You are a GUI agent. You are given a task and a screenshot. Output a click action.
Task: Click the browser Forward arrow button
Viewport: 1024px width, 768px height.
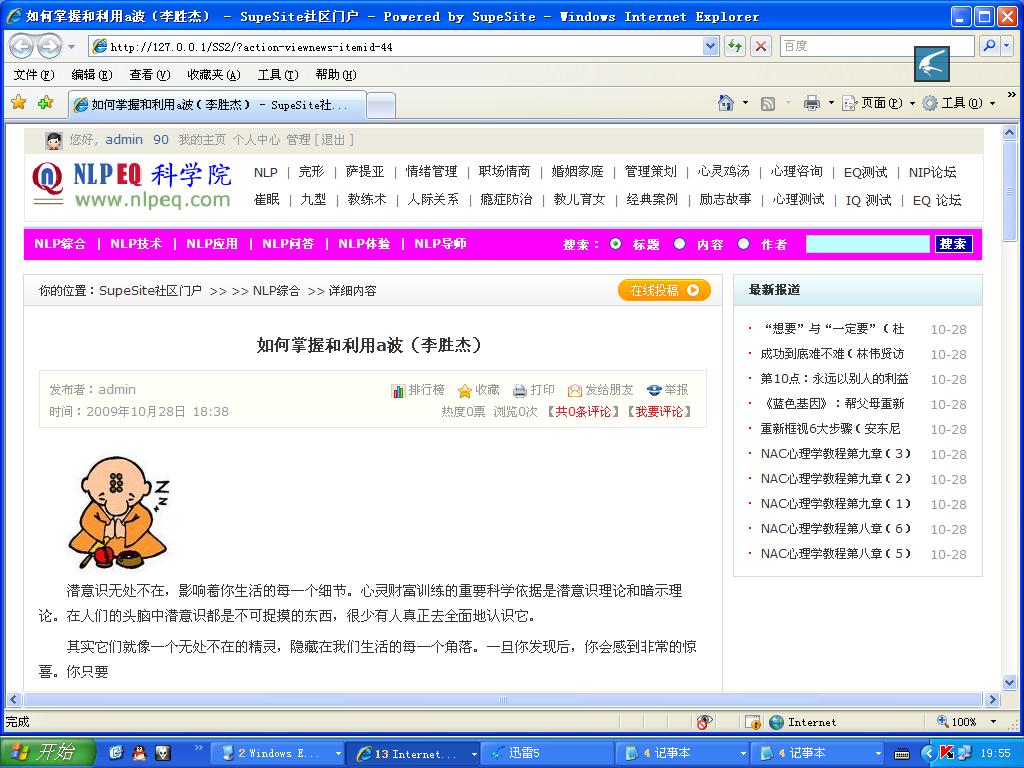[x=50, y=46]
